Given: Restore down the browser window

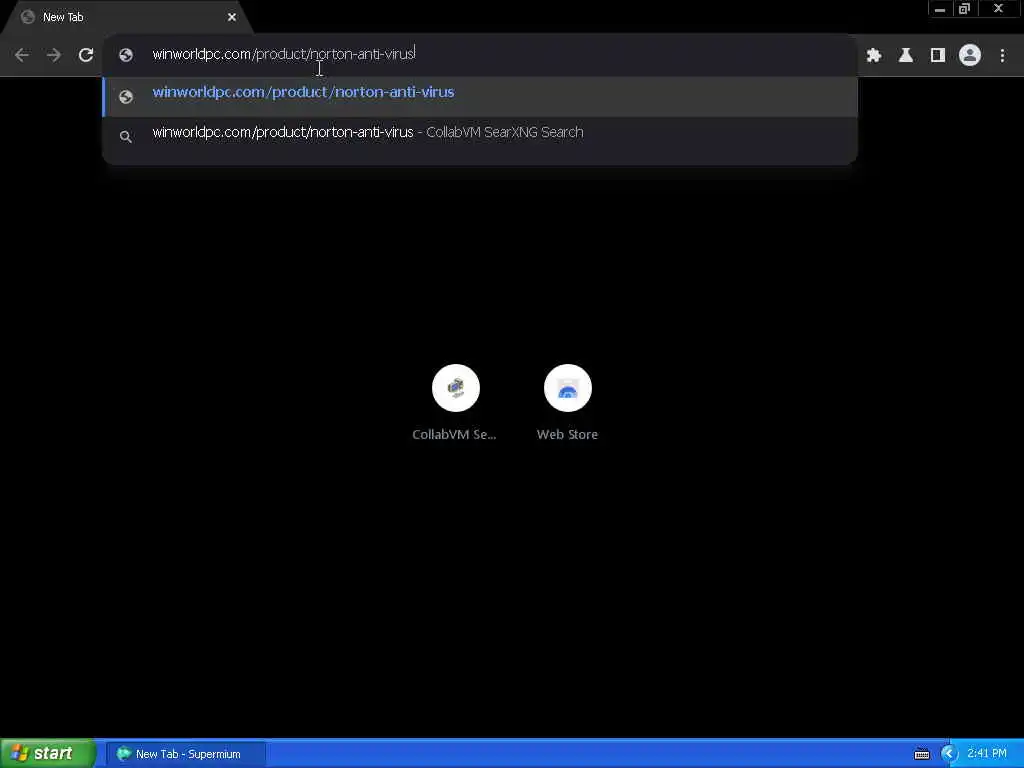Looking at the screenshot, I should tap(965, 8).
